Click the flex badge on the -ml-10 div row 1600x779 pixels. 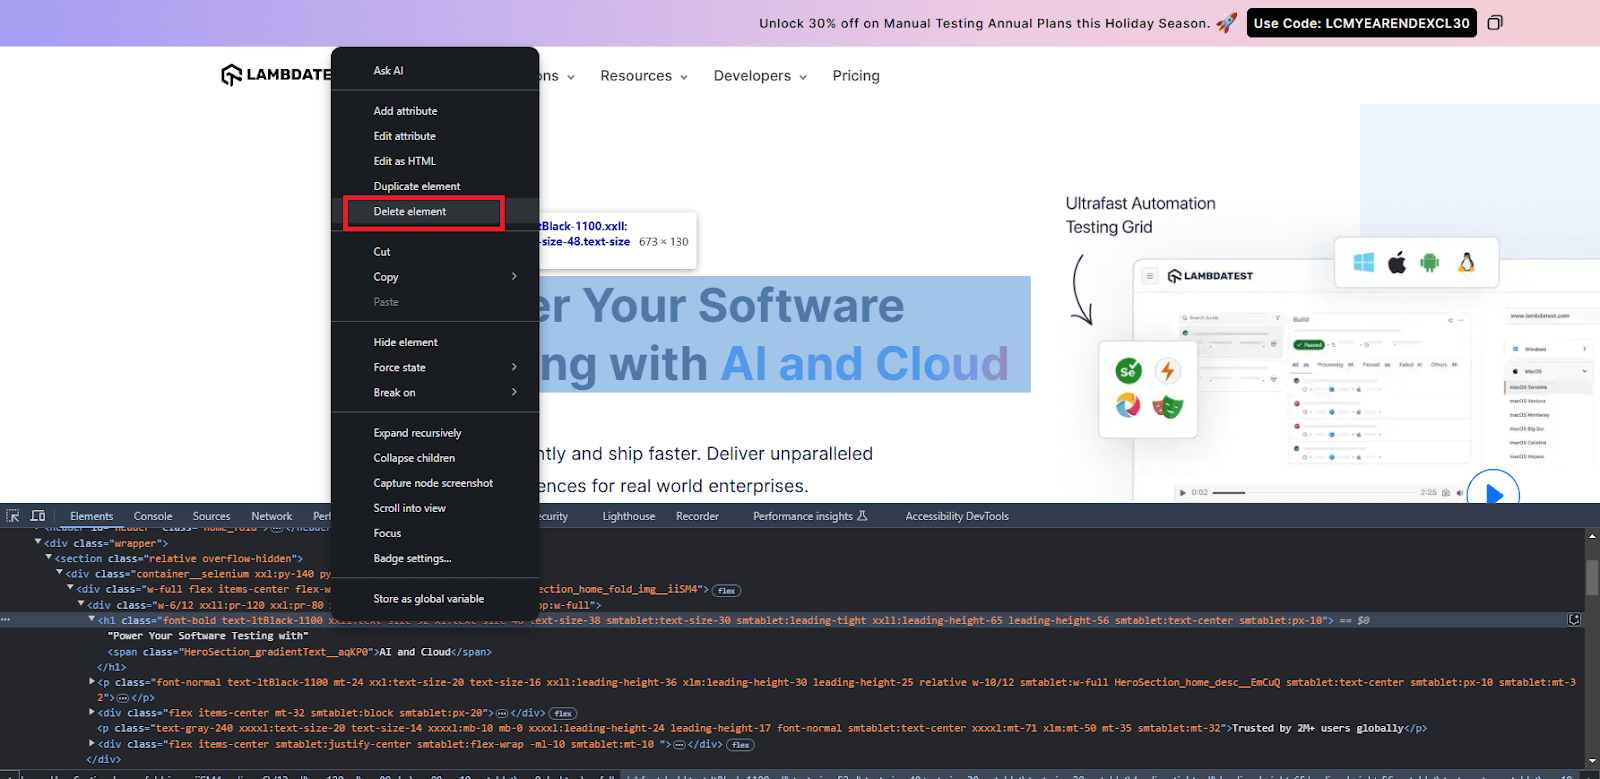point(741,745)
